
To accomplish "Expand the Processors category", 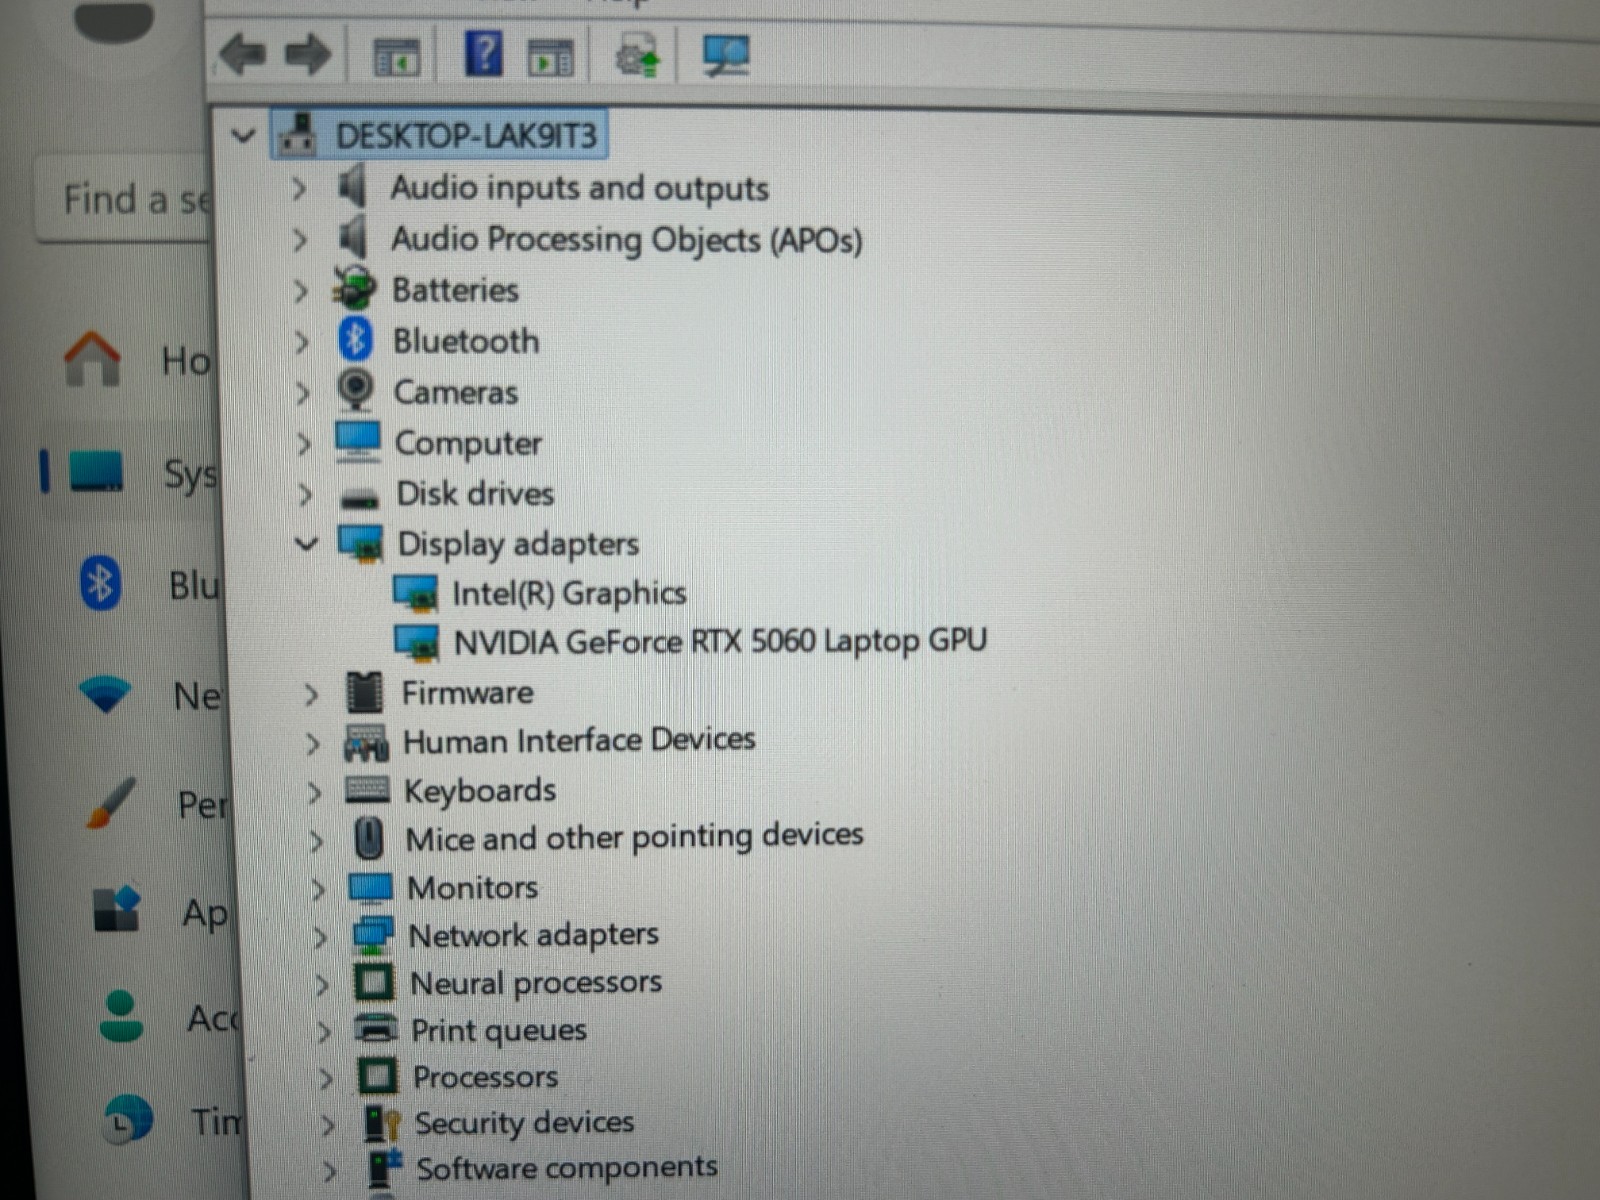I will tap(326, 1079).
